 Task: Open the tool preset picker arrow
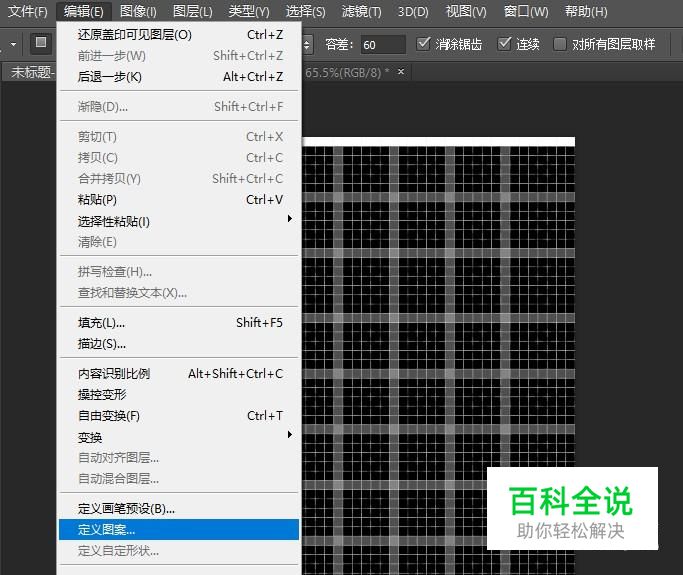click(14, 44)
